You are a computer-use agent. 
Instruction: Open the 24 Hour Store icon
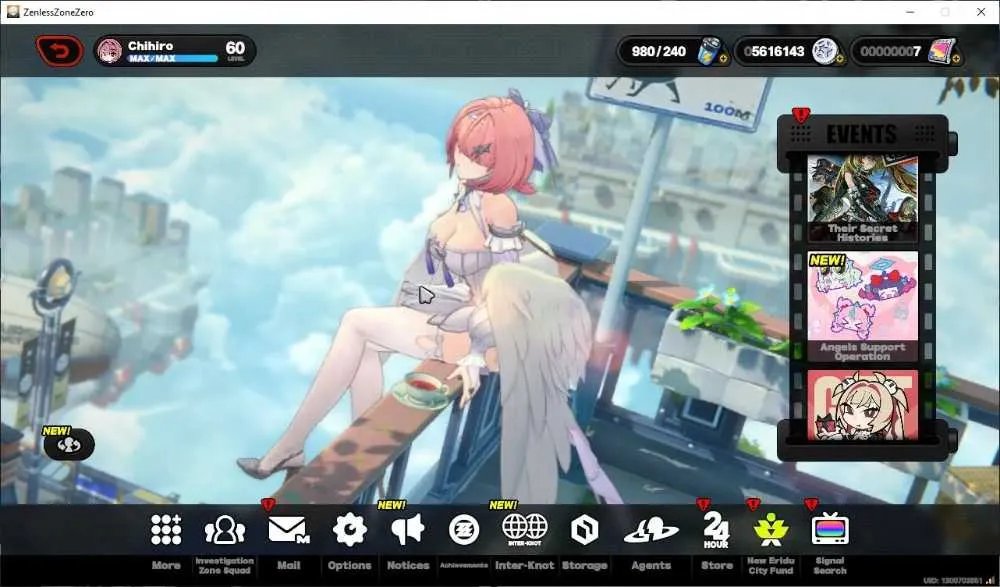click(x=716, y=530)
